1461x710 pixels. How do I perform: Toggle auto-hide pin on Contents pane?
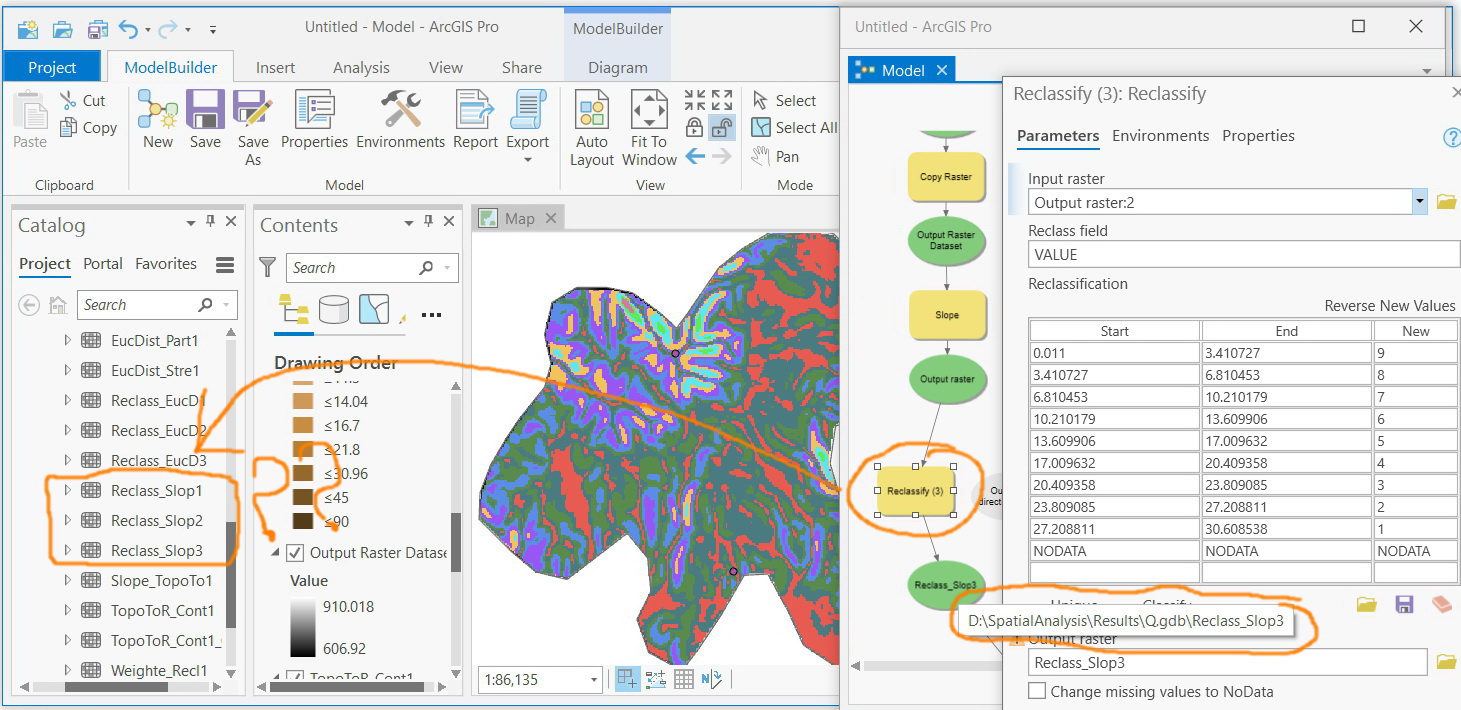pos(428,222)
